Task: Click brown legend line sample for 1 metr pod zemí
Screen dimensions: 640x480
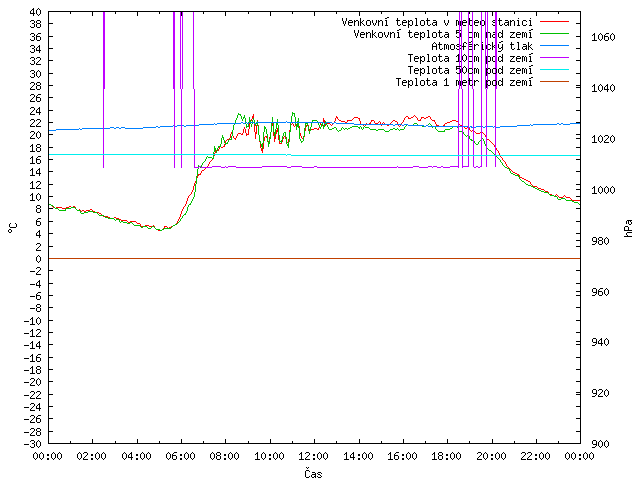Action: tap(554, 82)
